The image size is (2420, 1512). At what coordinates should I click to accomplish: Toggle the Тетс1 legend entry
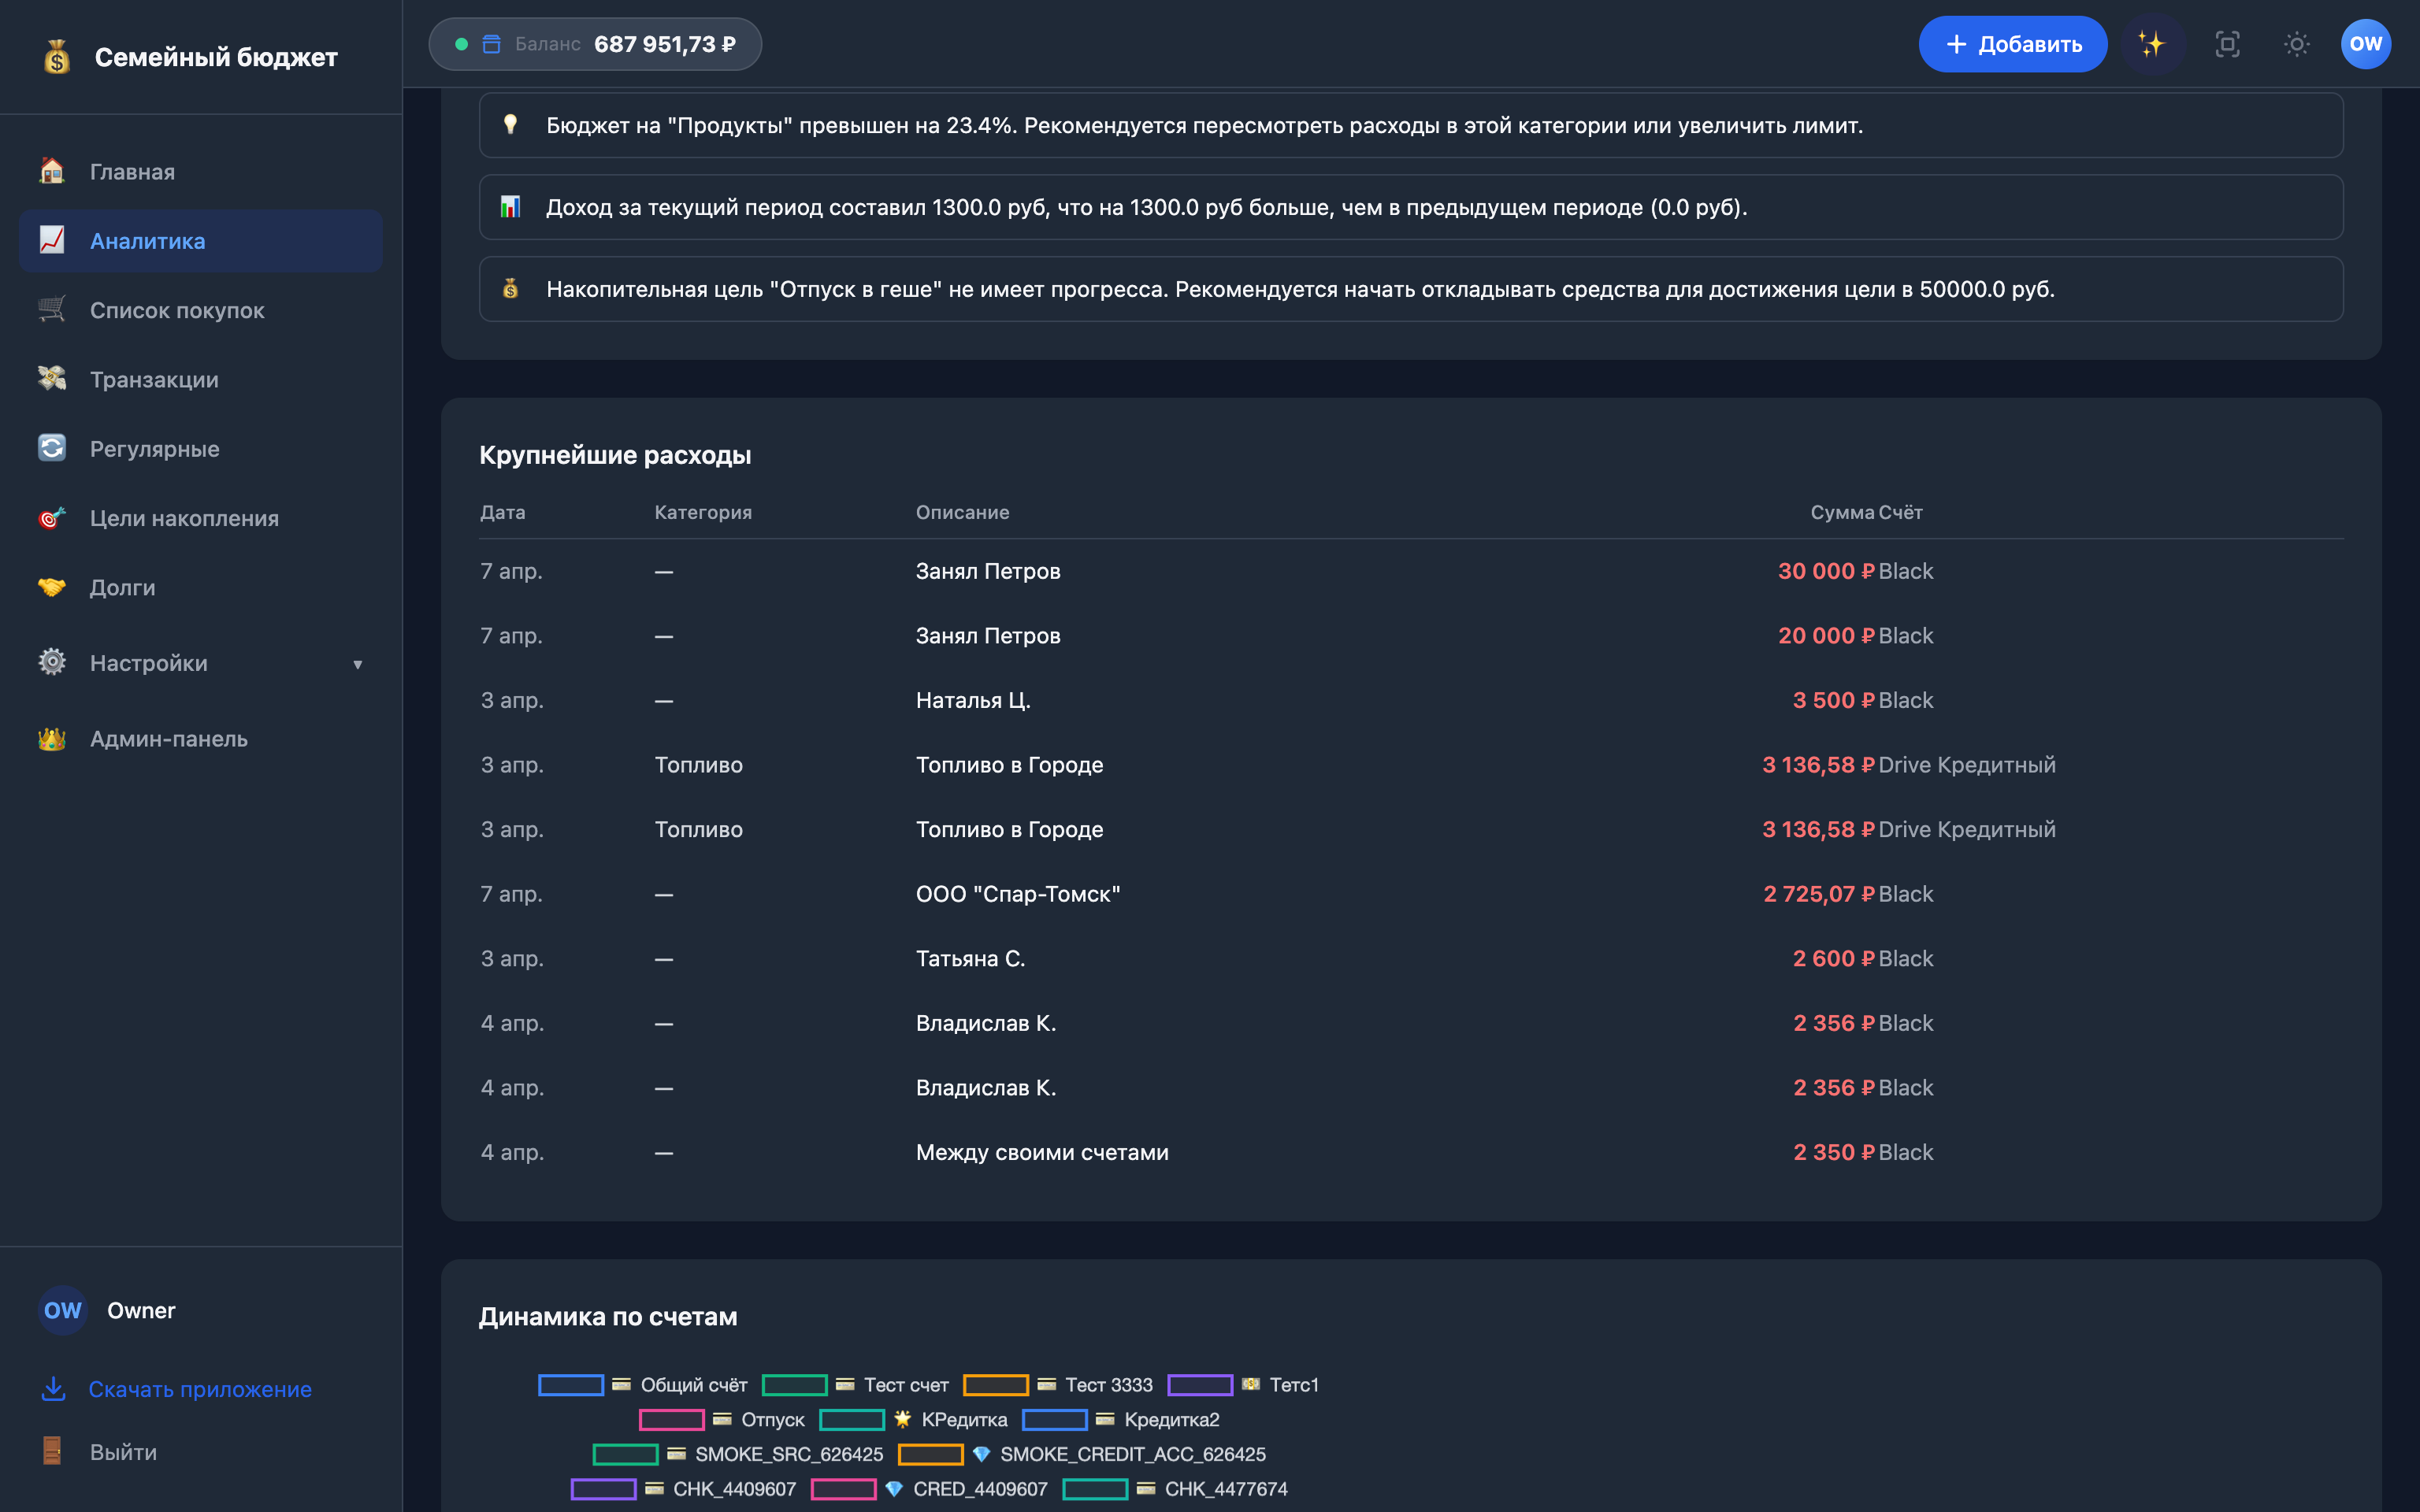[1243, 1385]
